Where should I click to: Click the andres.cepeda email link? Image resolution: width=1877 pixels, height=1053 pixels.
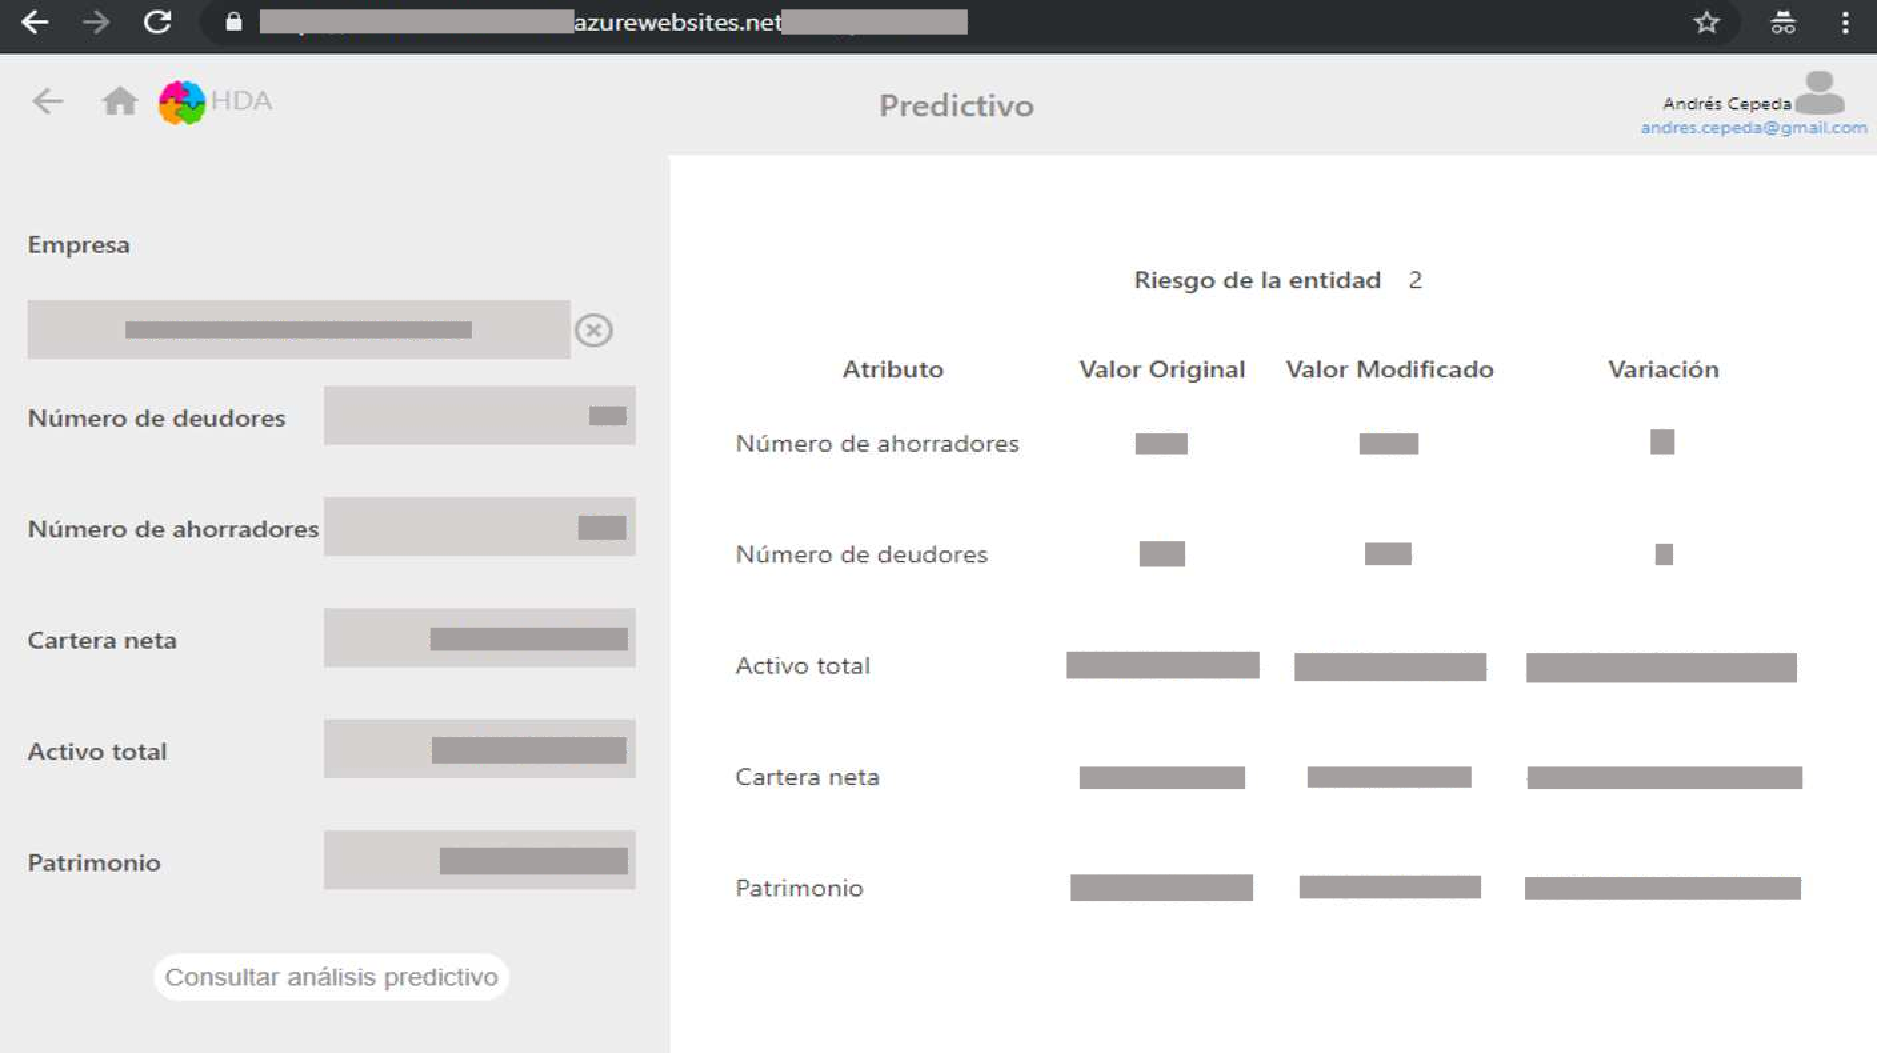(x=1753, y=128)
